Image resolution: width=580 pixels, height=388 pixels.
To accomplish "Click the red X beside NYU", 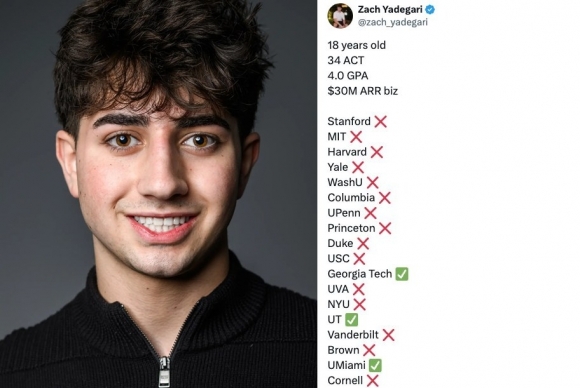I will coord(359,304).
